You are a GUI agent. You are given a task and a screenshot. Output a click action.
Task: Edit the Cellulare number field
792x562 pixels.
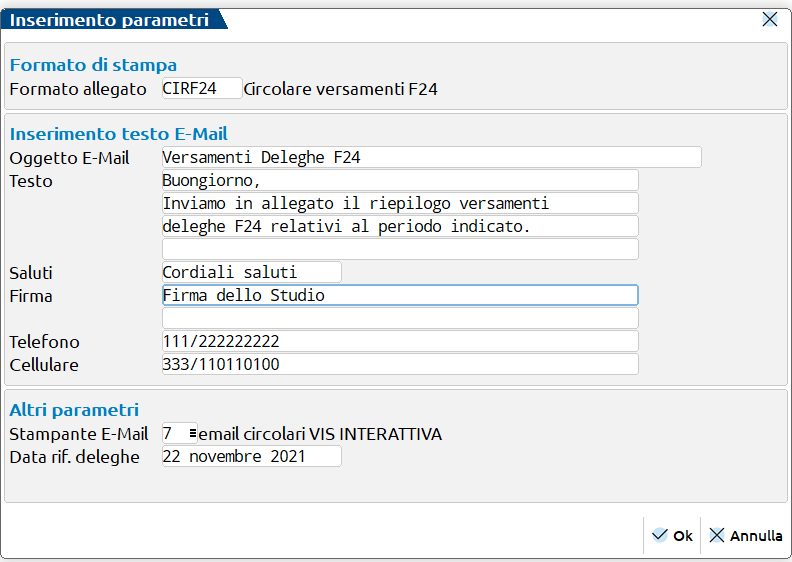click(399, 364)
